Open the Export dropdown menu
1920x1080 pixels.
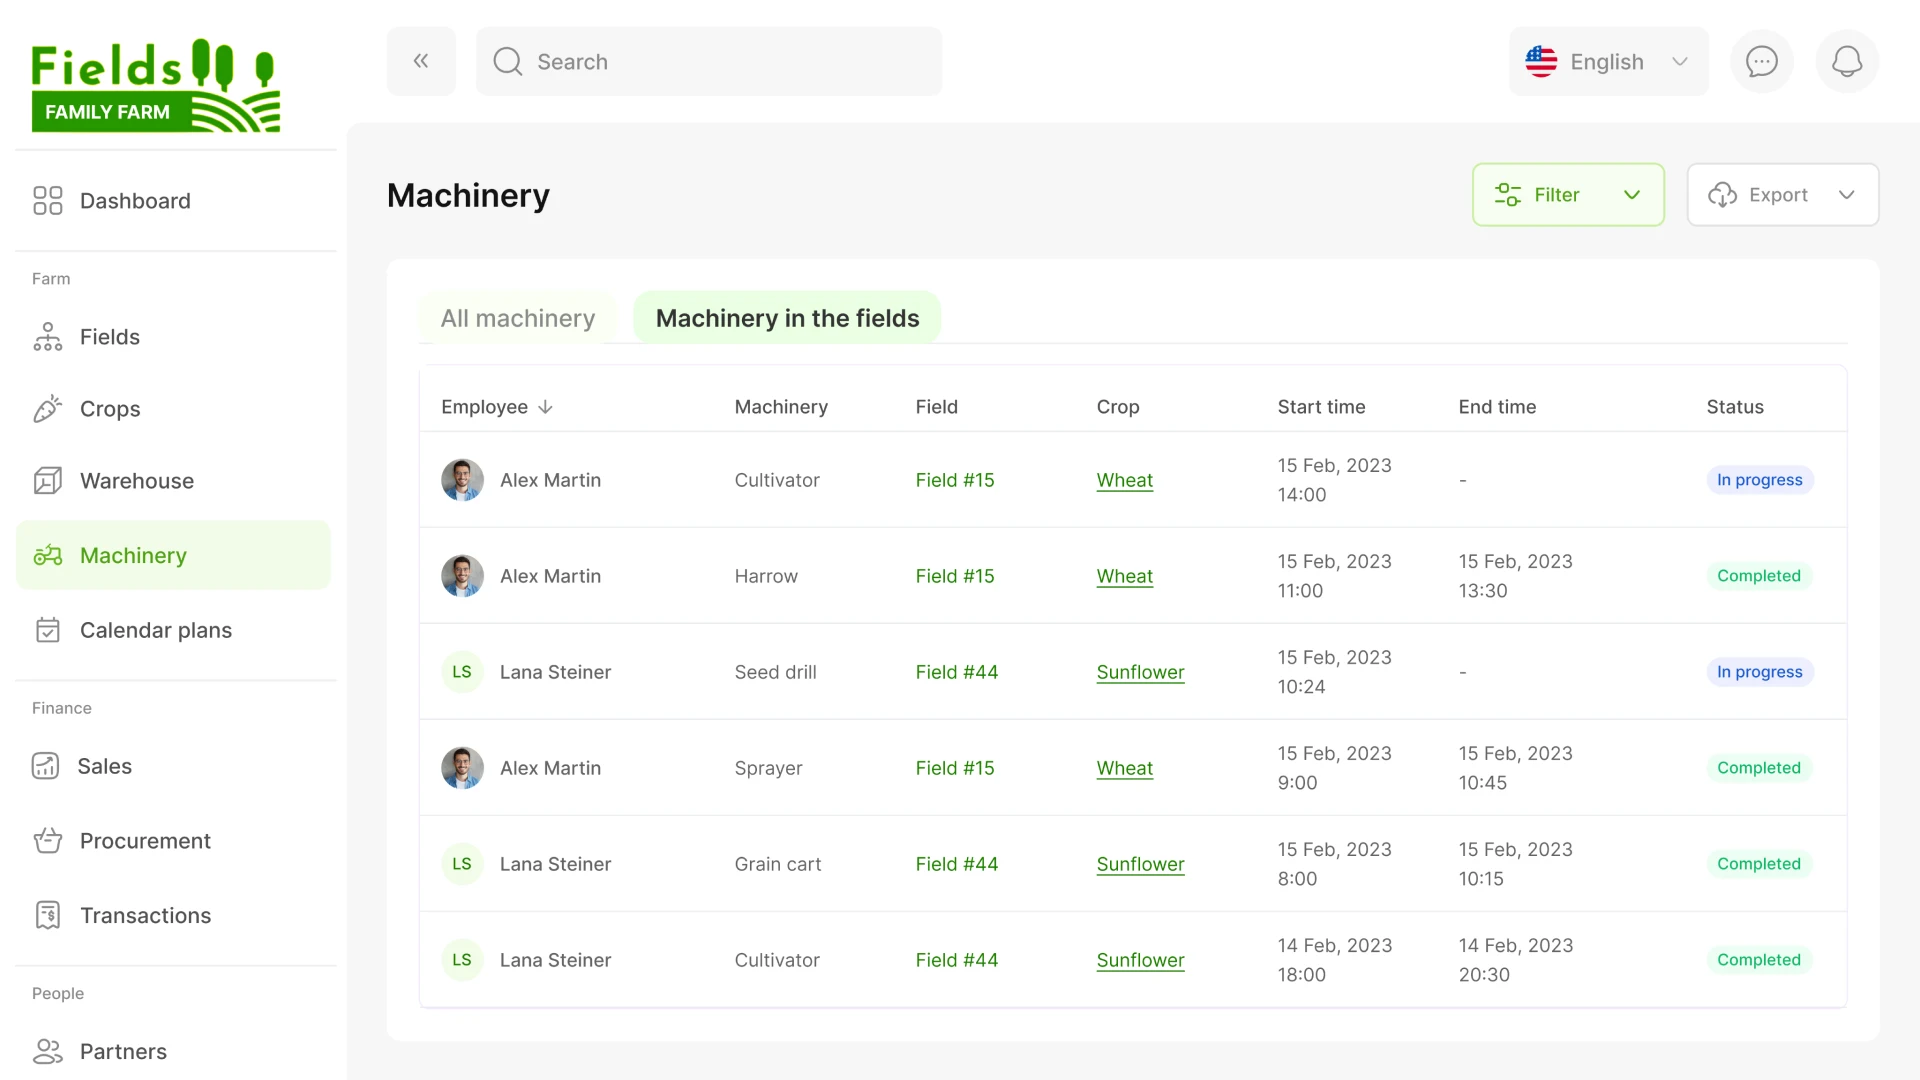pos(1782,195)
